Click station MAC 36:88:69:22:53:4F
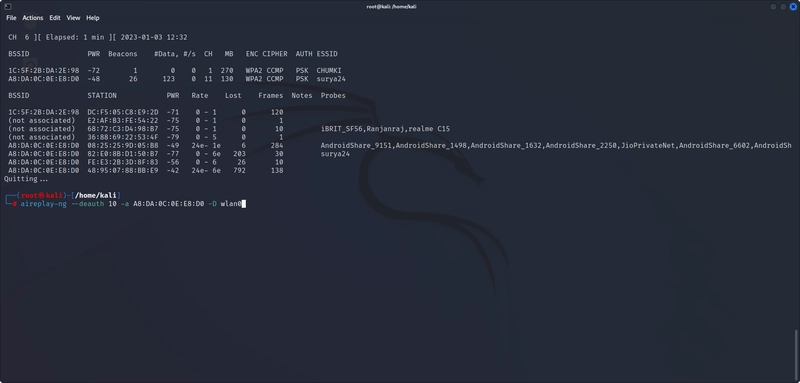This screenshot has width=800, height=383. click(123, 137)
